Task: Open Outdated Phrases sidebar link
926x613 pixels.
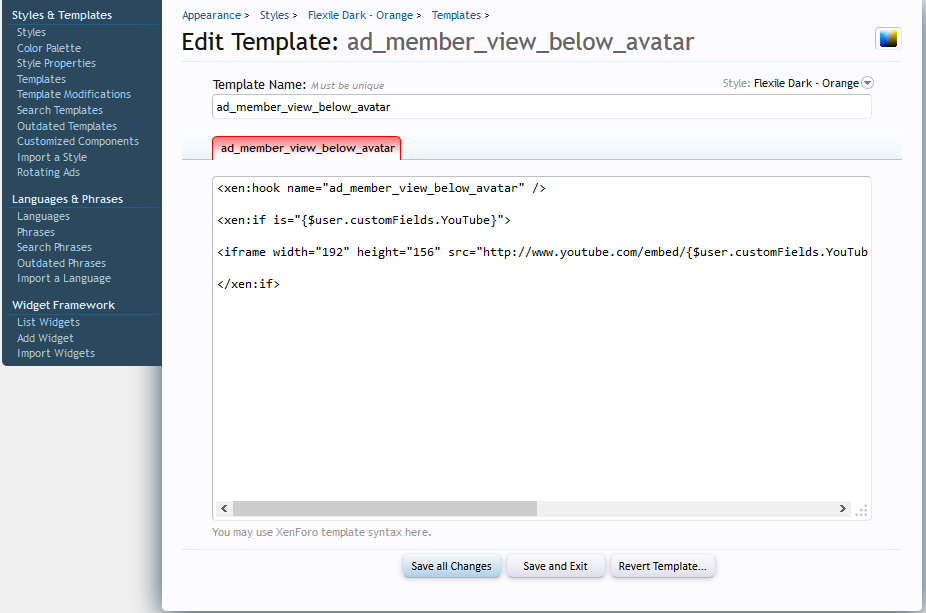Action: point(61,263)
